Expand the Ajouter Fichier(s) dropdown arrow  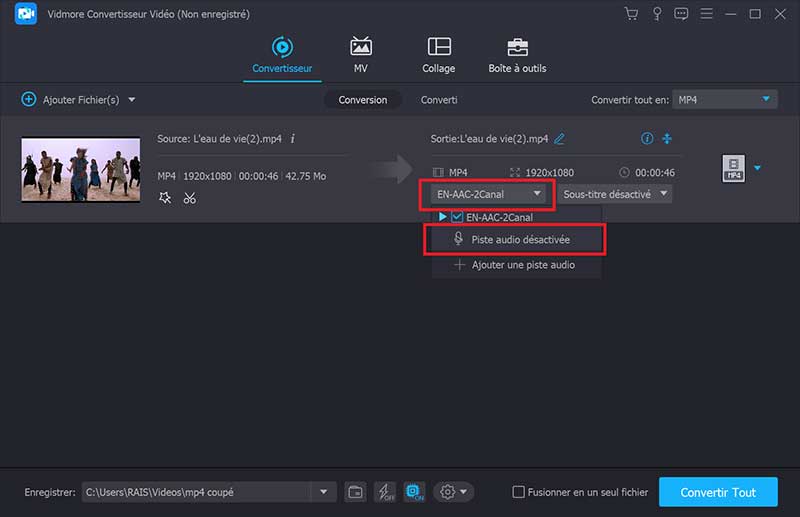coord(132,100)
